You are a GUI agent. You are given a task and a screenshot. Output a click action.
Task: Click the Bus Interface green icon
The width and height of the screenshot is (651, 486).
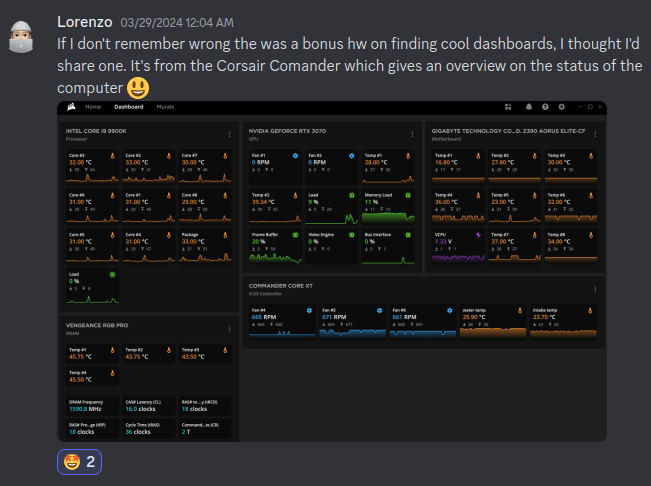click(x=408, y=235)
